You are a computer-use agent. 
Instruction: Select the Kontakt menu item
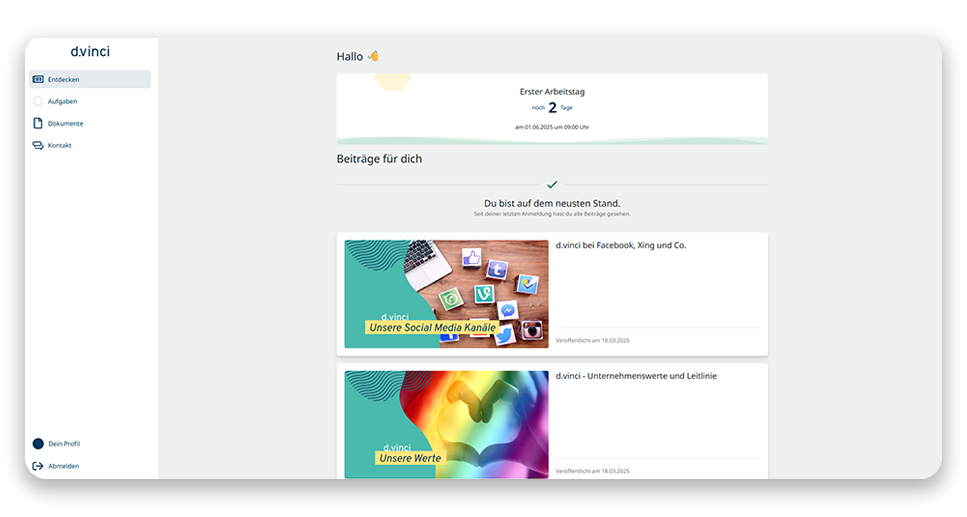point(89,146)
